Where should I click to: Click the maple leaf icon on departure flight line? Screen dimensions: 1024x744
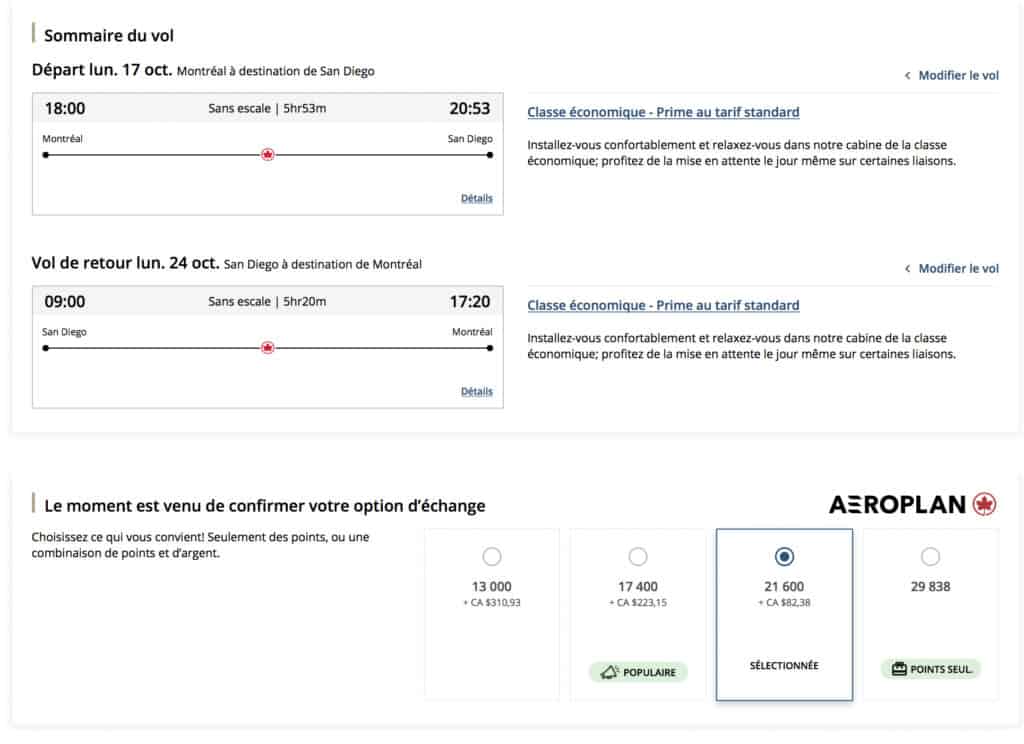(x=267, y=155)
